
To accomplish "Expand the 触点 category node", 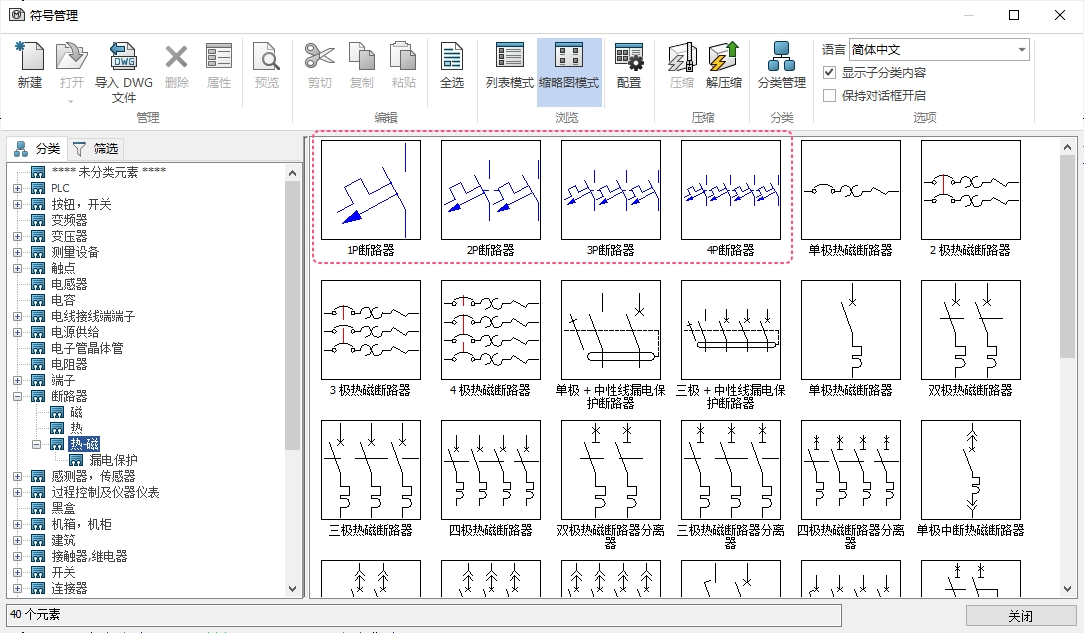I will [17, 268].
